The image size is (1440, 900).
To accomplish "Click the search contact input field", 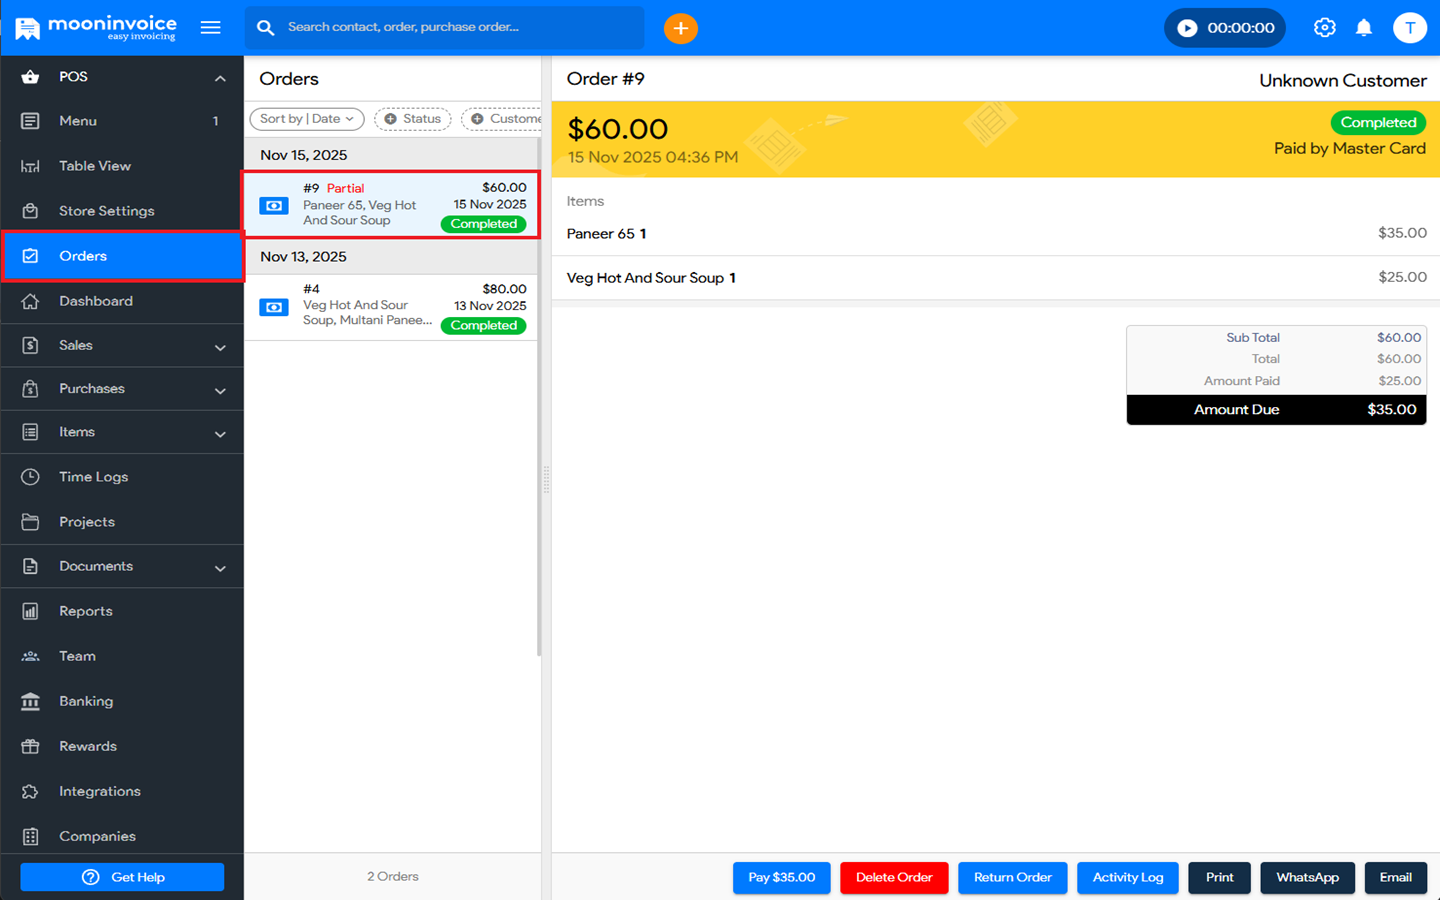I will (x=444, y=27).
